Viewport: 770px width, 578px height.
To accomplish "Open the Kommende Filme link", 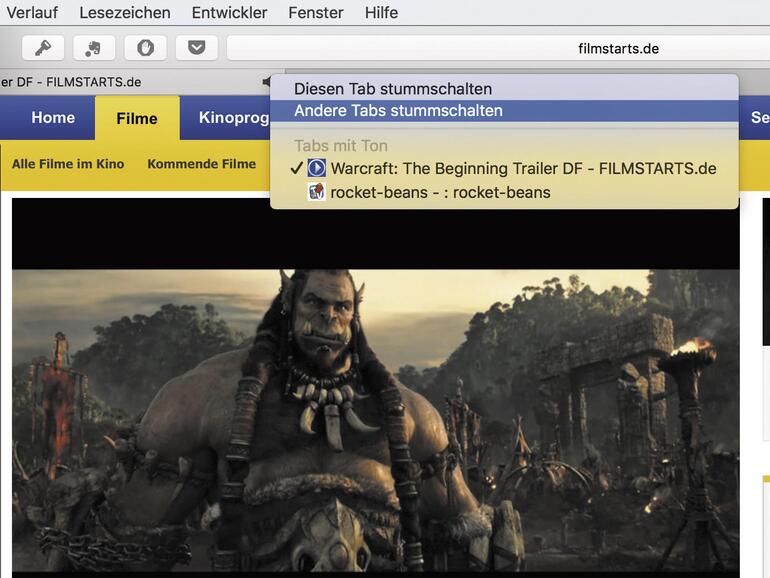I will (x=201, y=164).
